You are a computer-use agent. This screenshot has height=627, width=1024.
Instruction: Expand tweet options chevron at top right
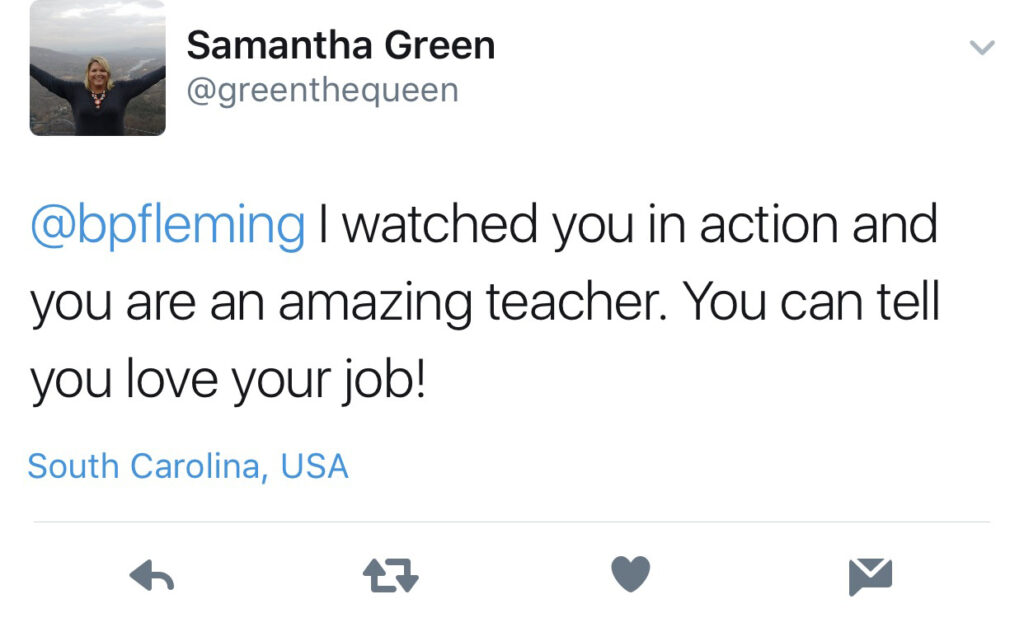(982, 48)
